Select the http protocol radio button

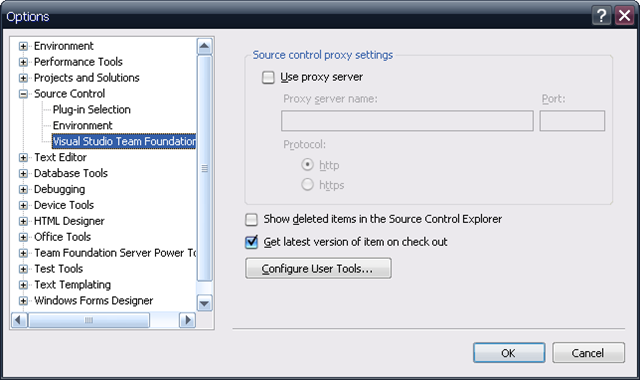coord(307,165)
